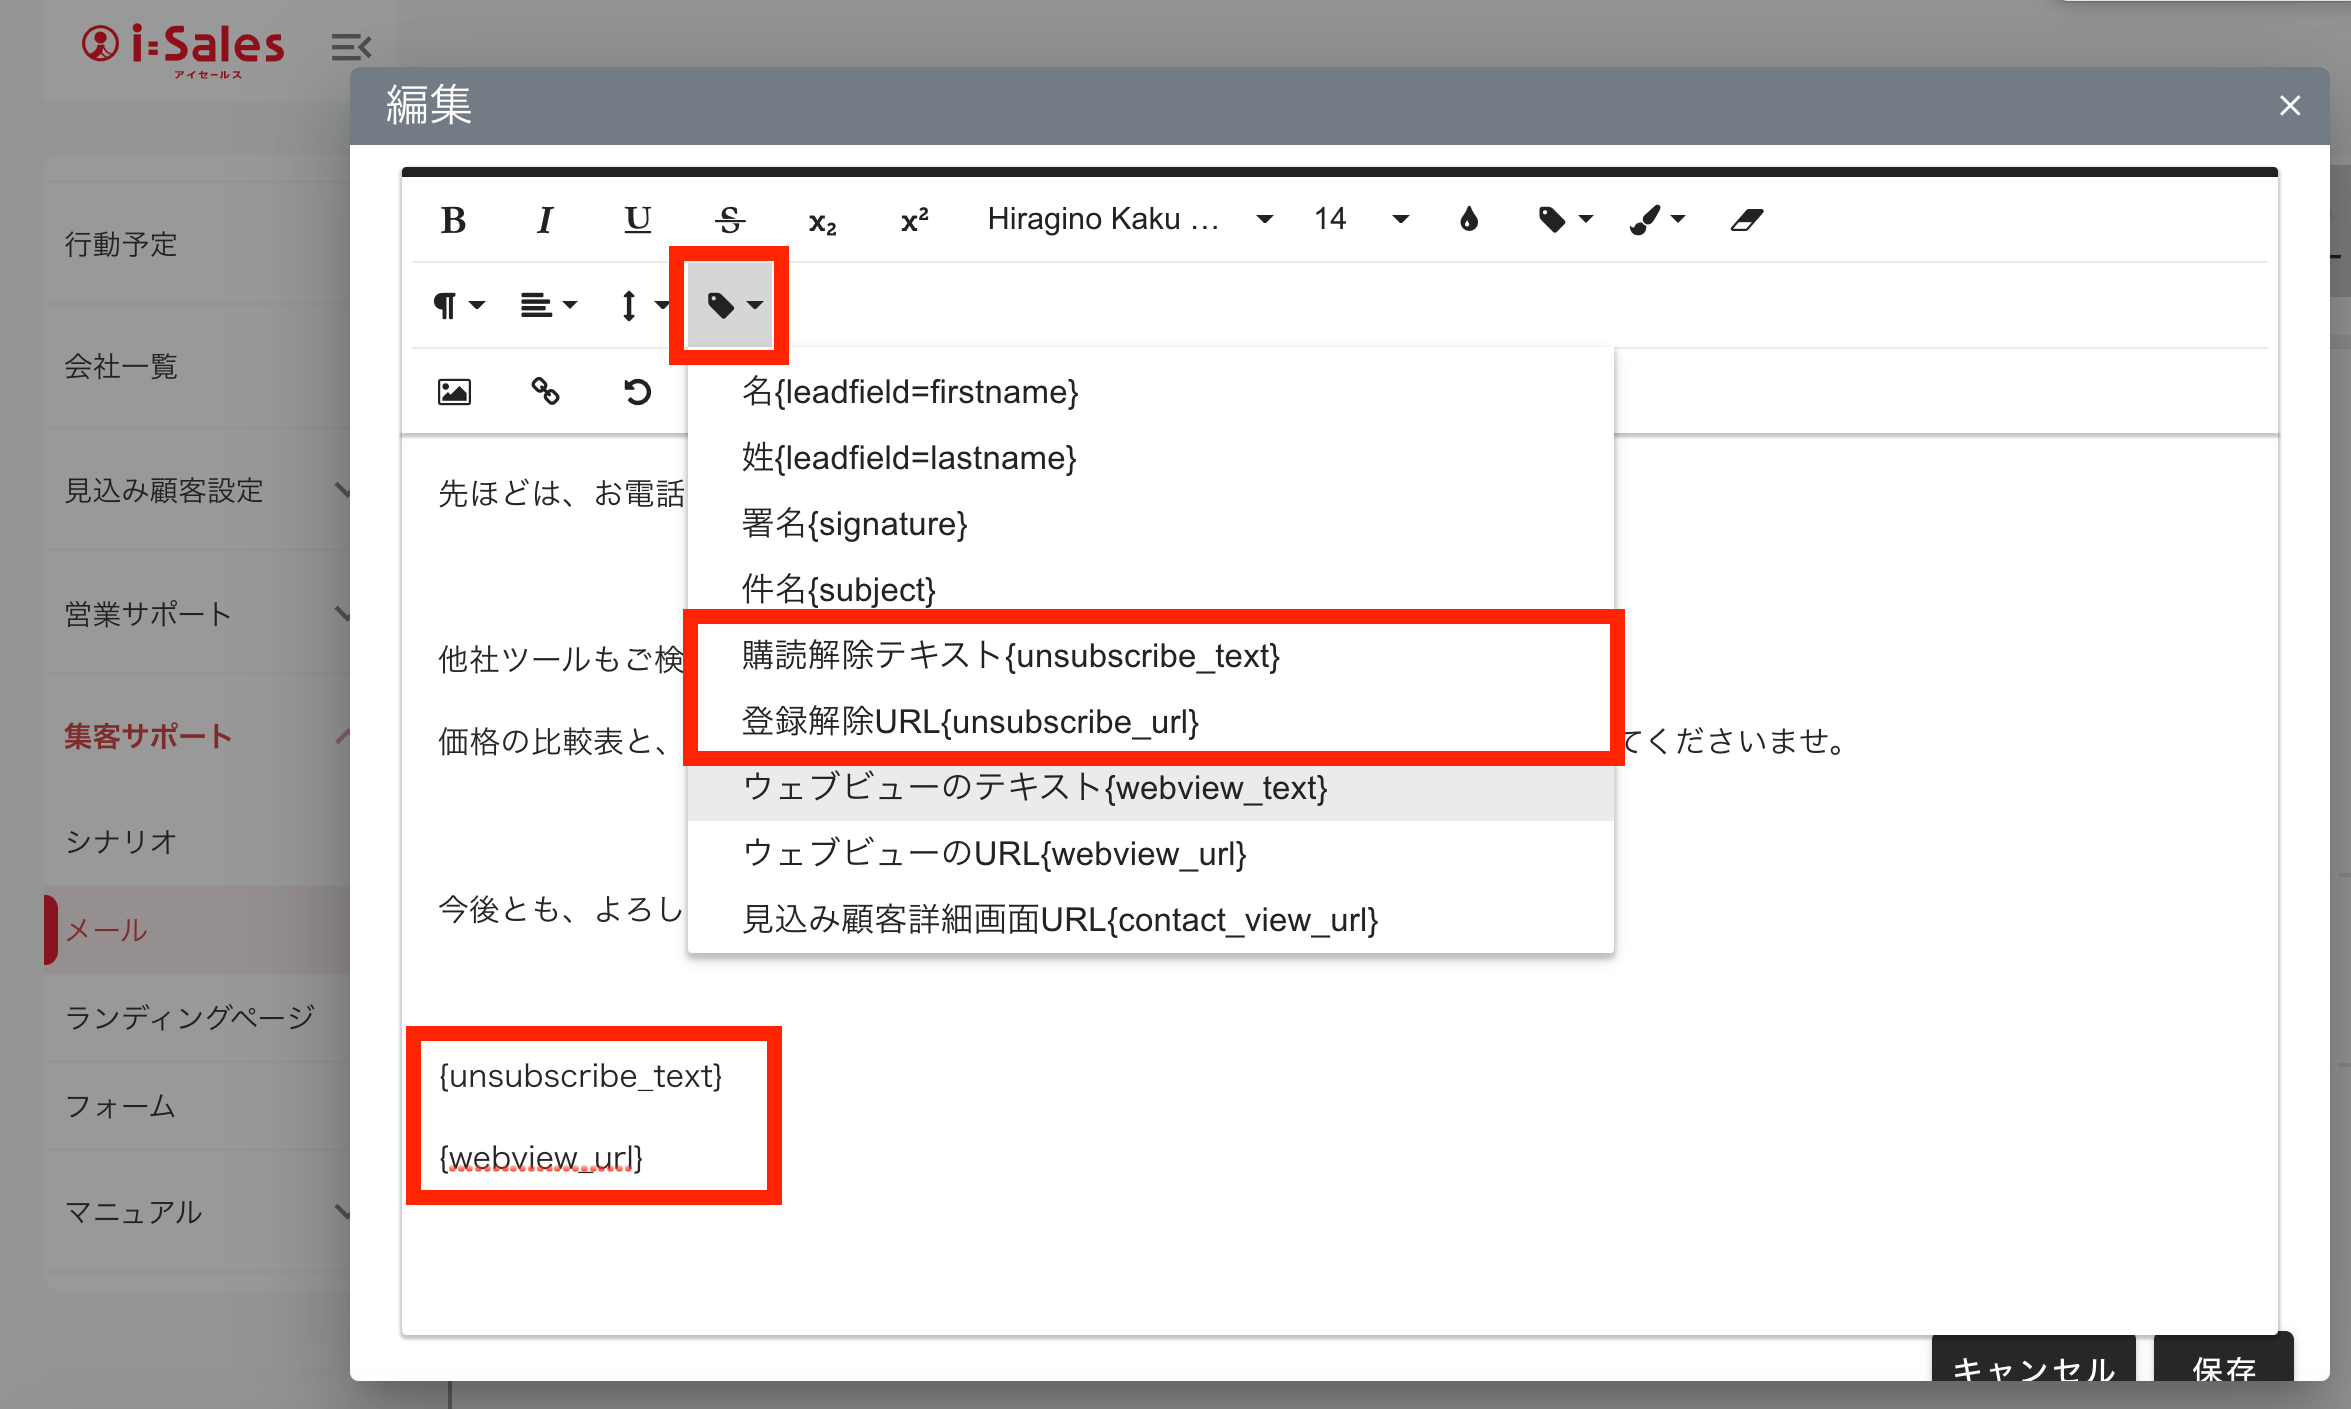Apply strikethrough formatting
Viewport: 2351px width, 1409px height.
point(730,220)
